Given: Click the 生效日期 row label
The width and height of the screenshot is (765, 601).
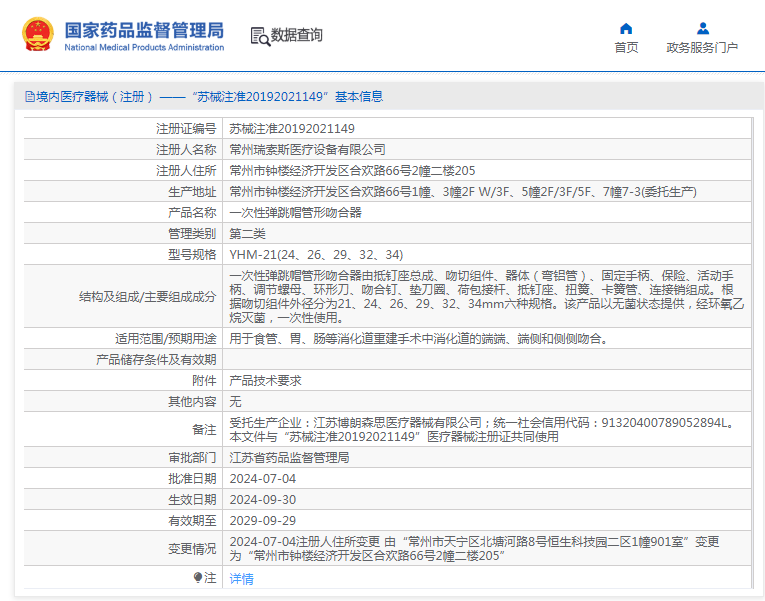Looking at the screenshot, I should [x=192, y=500].
